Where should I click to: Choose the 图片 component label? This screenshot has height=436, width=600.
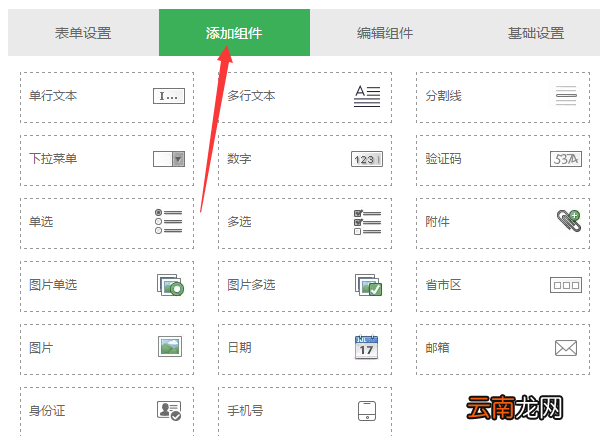pyautogui.click(x=41, y=348)
